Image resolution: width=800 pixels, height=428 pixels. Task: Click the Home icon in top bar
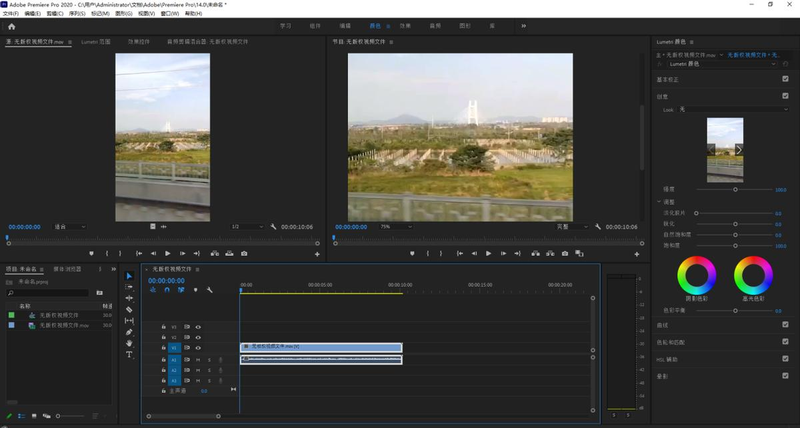[11, 26]
